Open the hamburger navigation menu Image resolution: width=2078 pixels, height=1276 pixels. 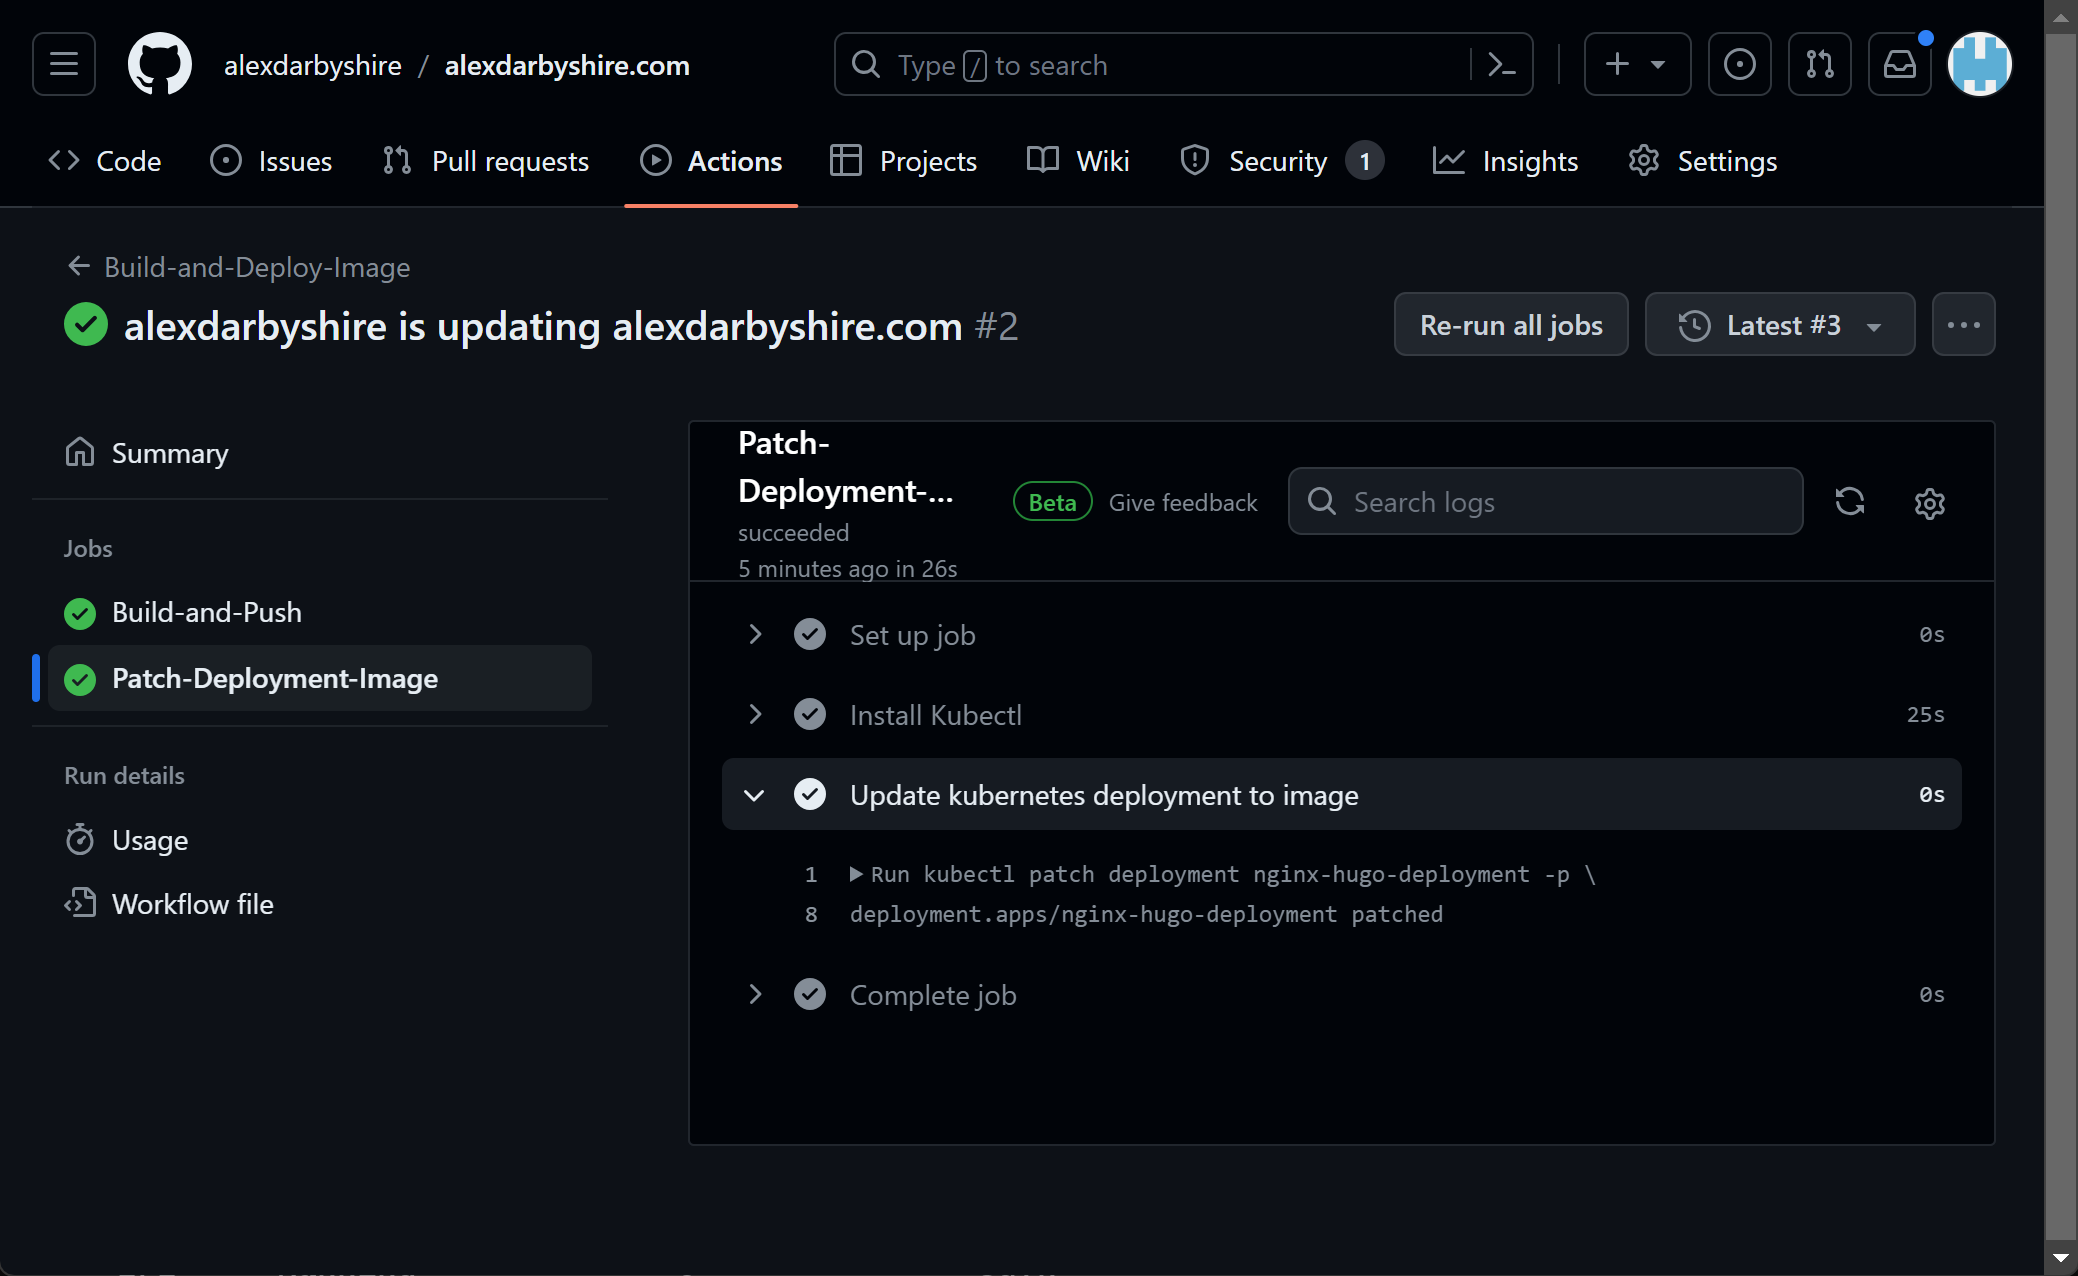coord(64,65)
